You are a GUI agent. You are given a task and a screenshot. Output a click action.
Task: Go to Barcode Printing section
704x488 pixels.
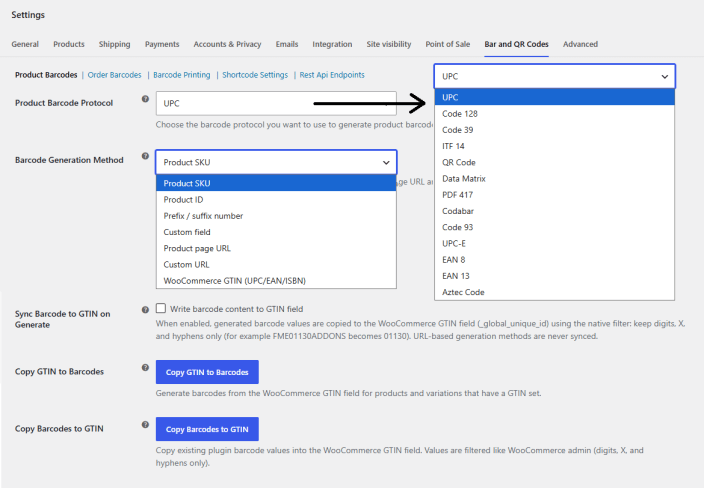point(182,75)
